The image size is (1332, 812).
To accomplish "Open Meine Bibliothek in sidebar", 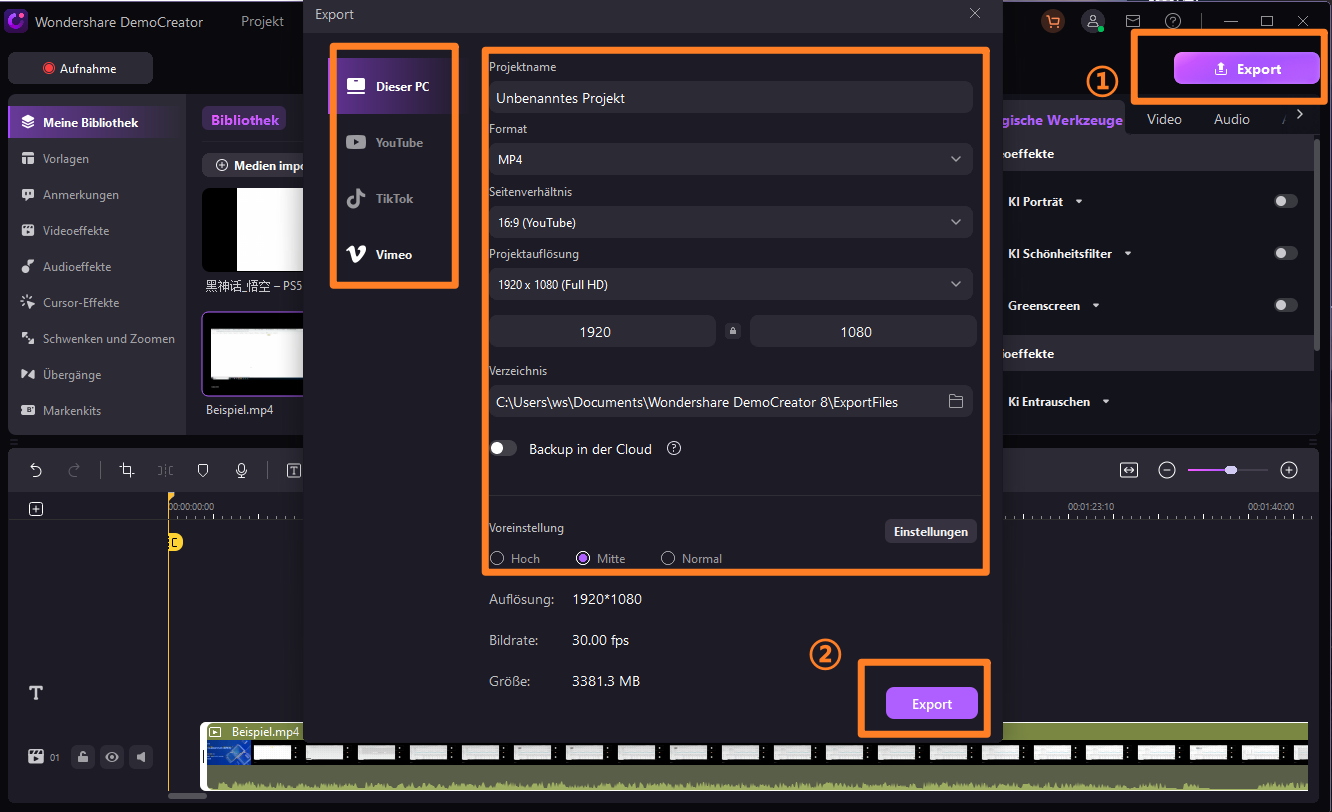I will pos(92,122).
